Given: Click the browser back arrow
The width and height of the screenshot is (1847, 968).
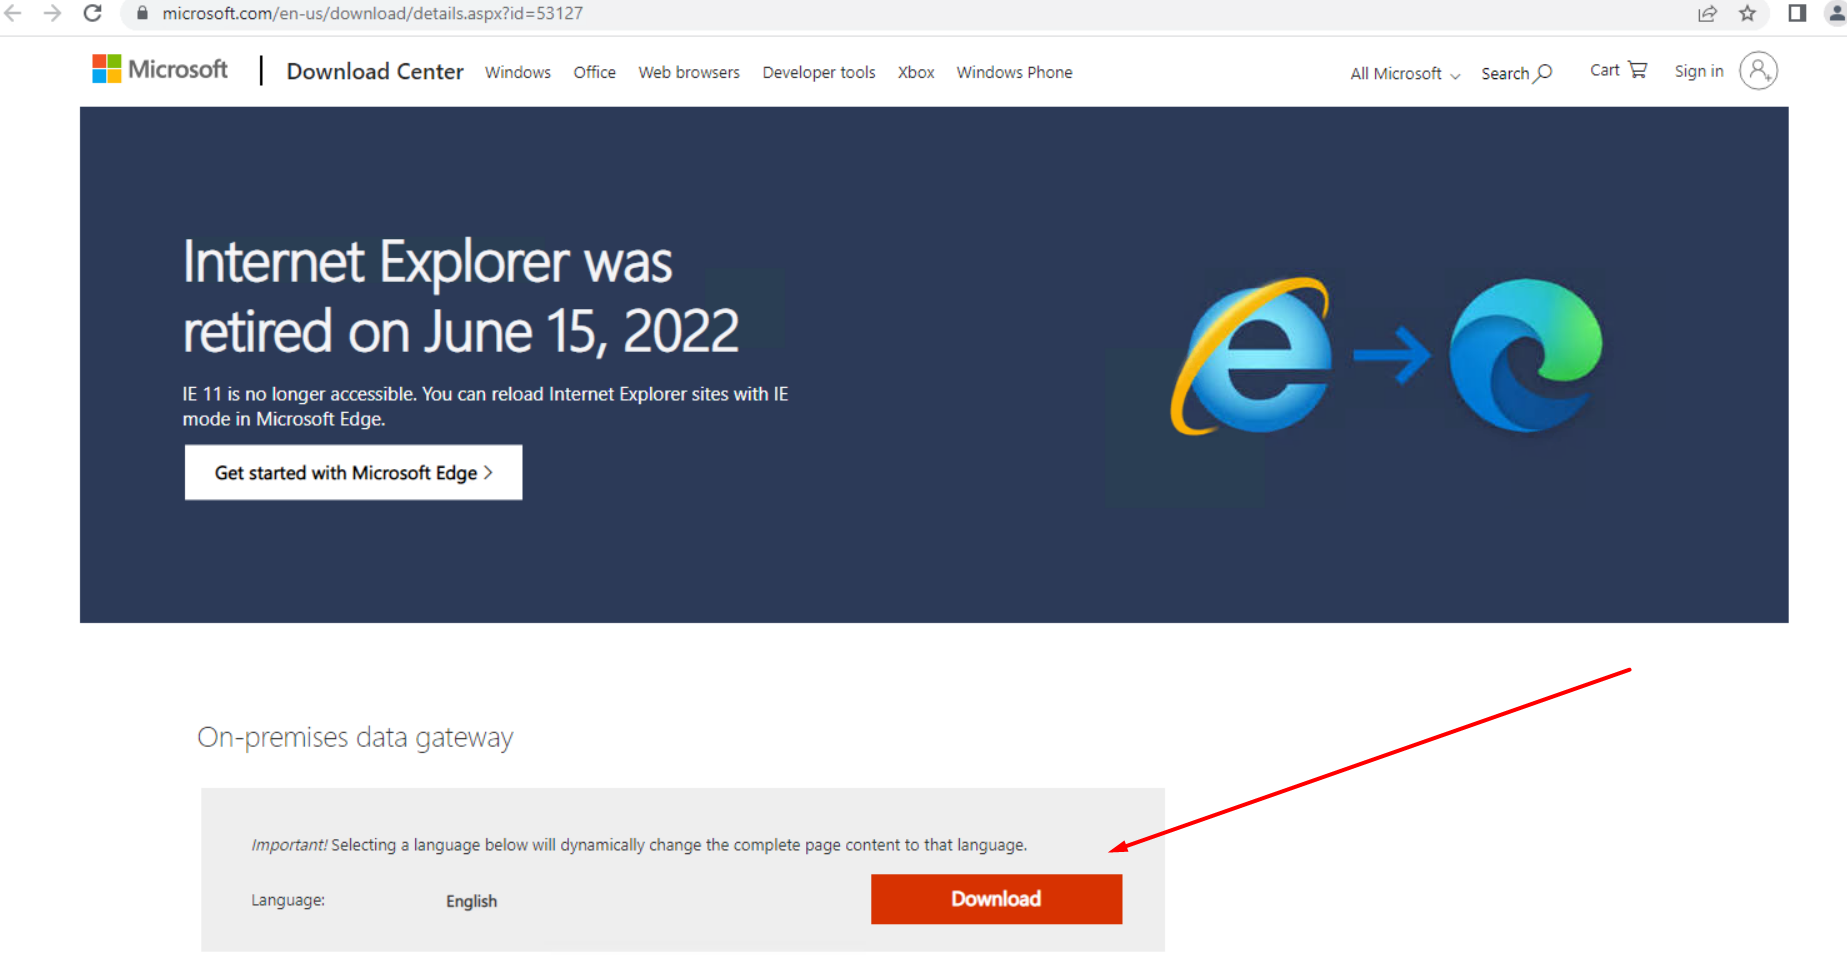Looking at the screenshot, I should (x=13, y=13).
